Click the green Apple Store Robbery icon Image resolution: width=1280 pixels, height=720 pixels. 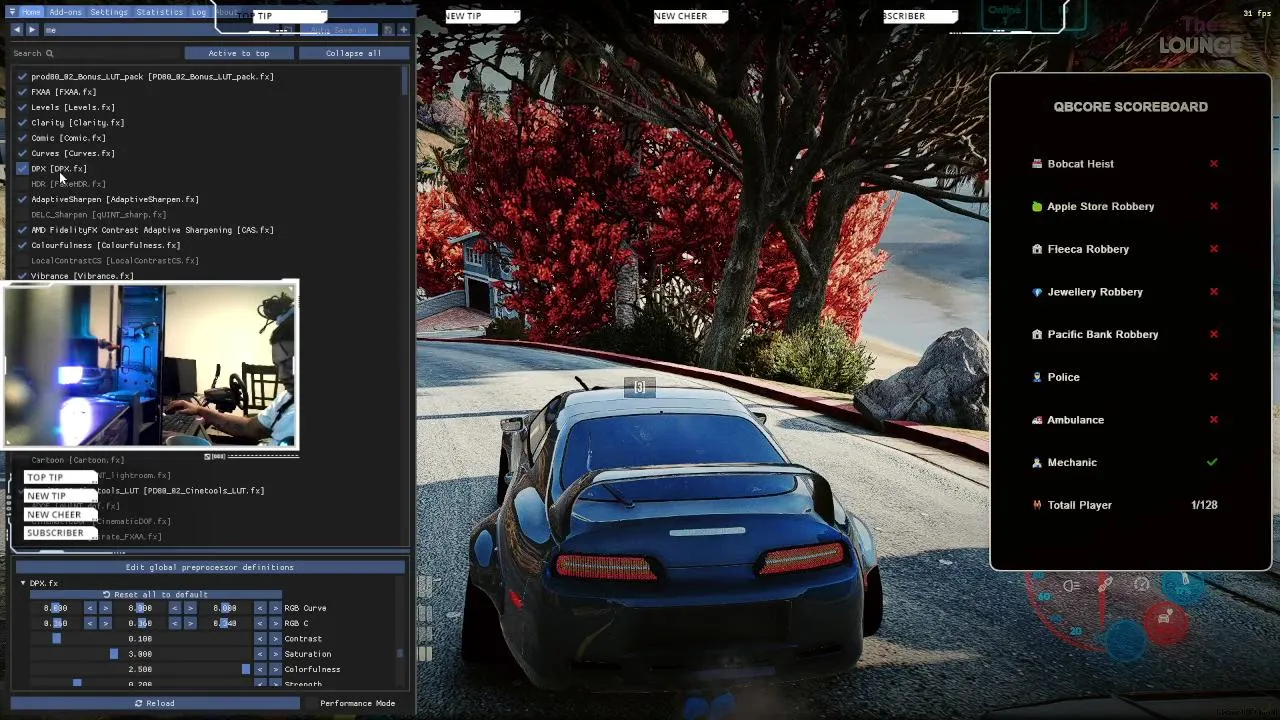(1037, 207)
